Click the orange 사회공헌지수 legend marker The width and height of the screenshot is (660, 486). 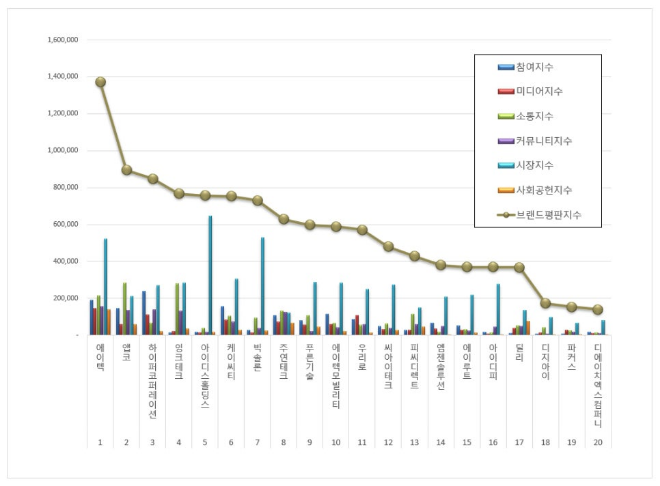coord(505,190)
